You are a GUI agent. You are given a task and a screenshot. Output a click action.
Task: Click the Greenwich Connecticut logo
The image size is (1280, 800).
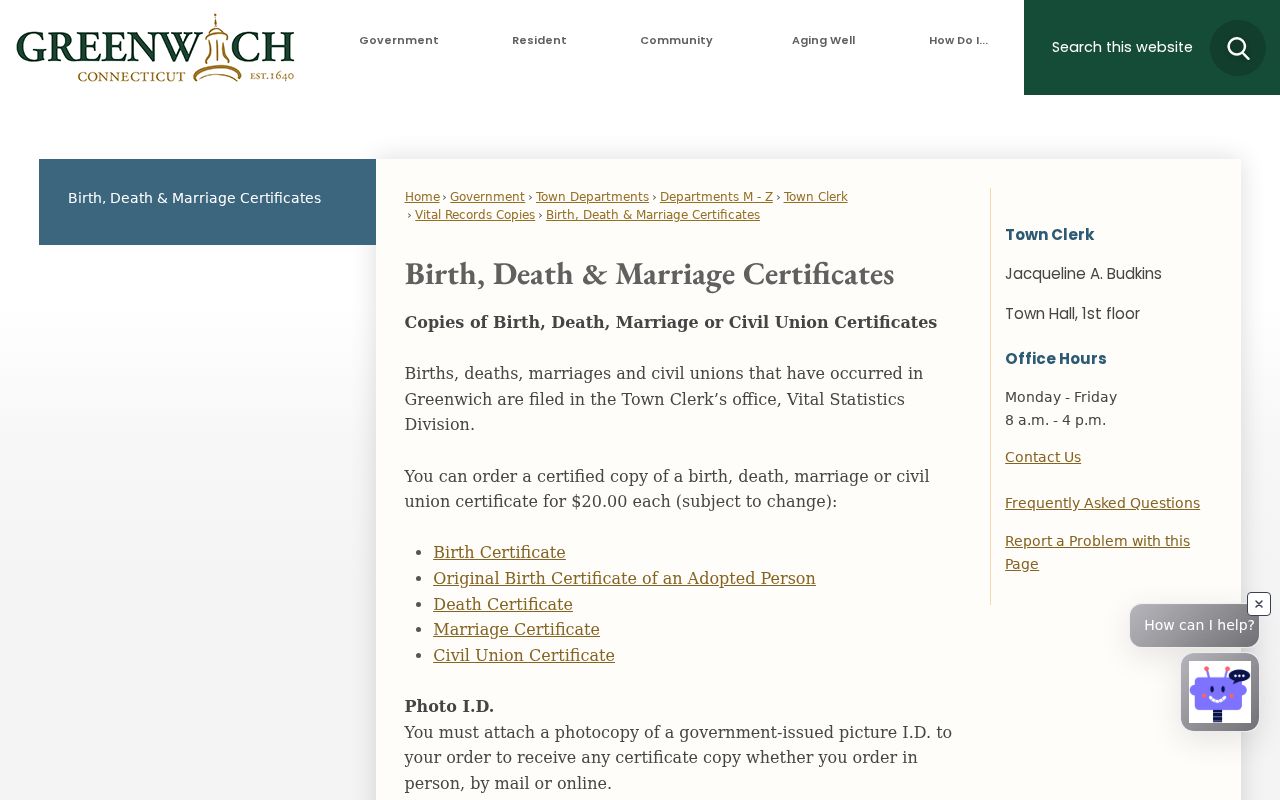pyautogui.click(x=155, y=48)
